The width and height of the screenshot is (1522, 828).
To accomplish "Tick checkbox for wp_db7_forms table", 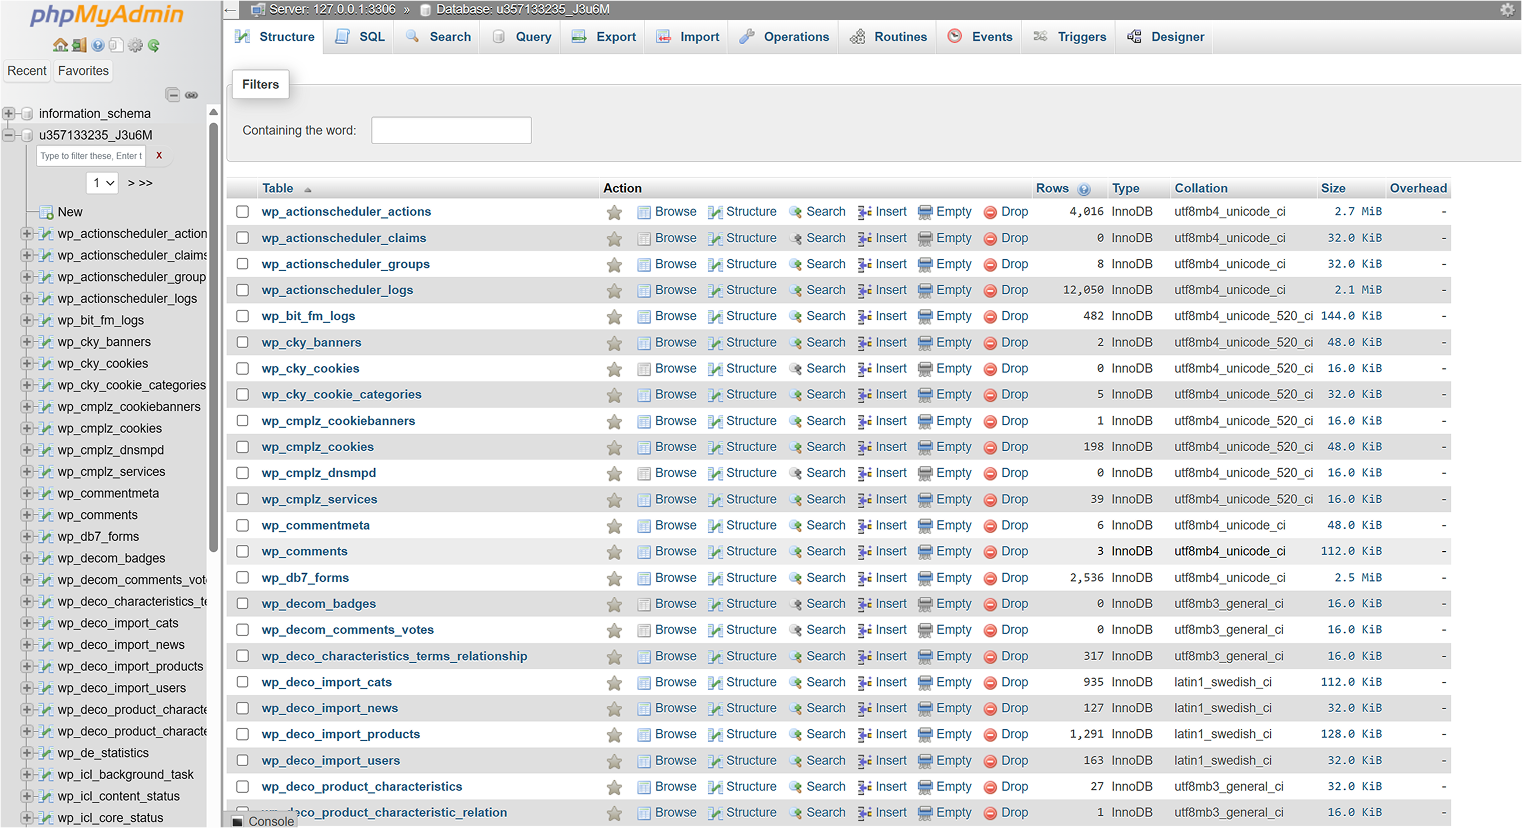I will tap(243, 578).
